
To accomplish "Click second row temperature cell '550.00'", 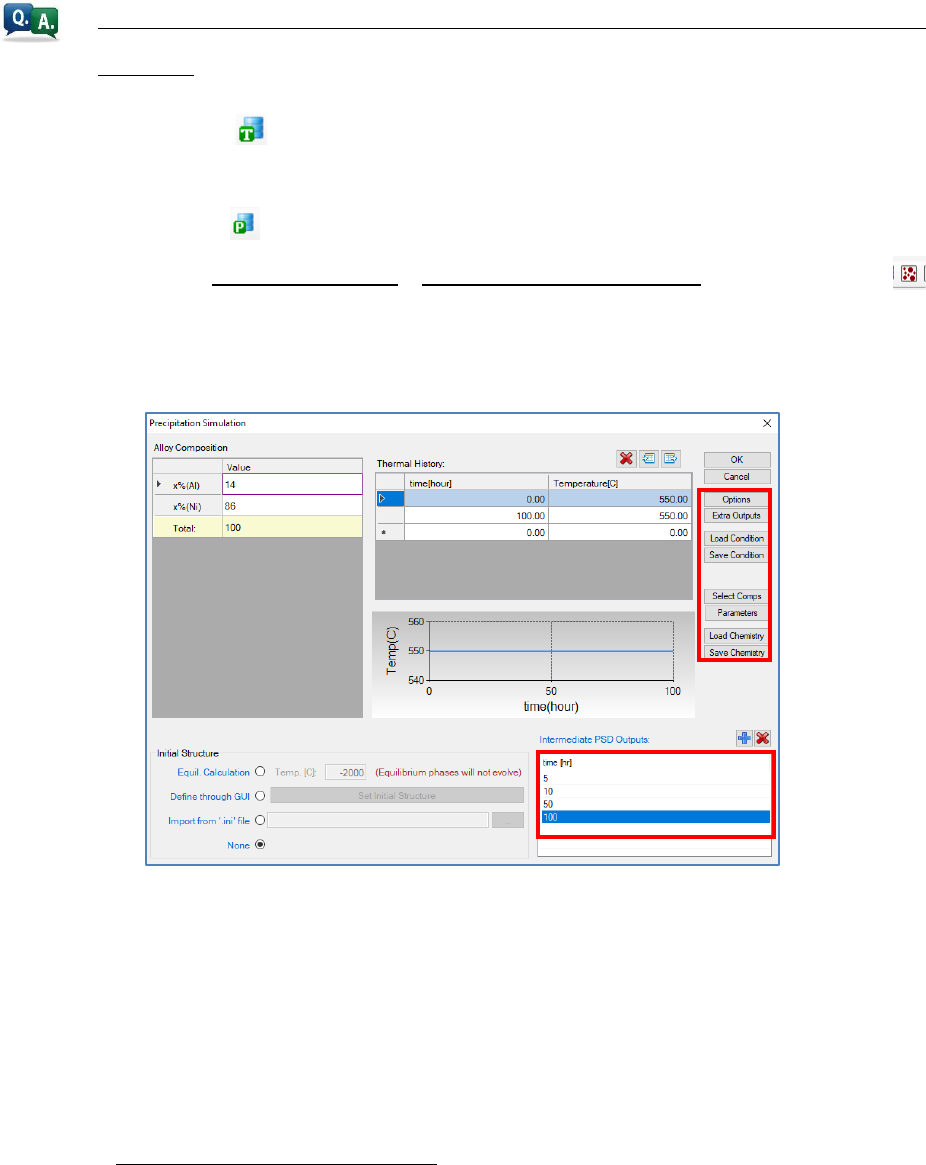I will click(620, 516).
